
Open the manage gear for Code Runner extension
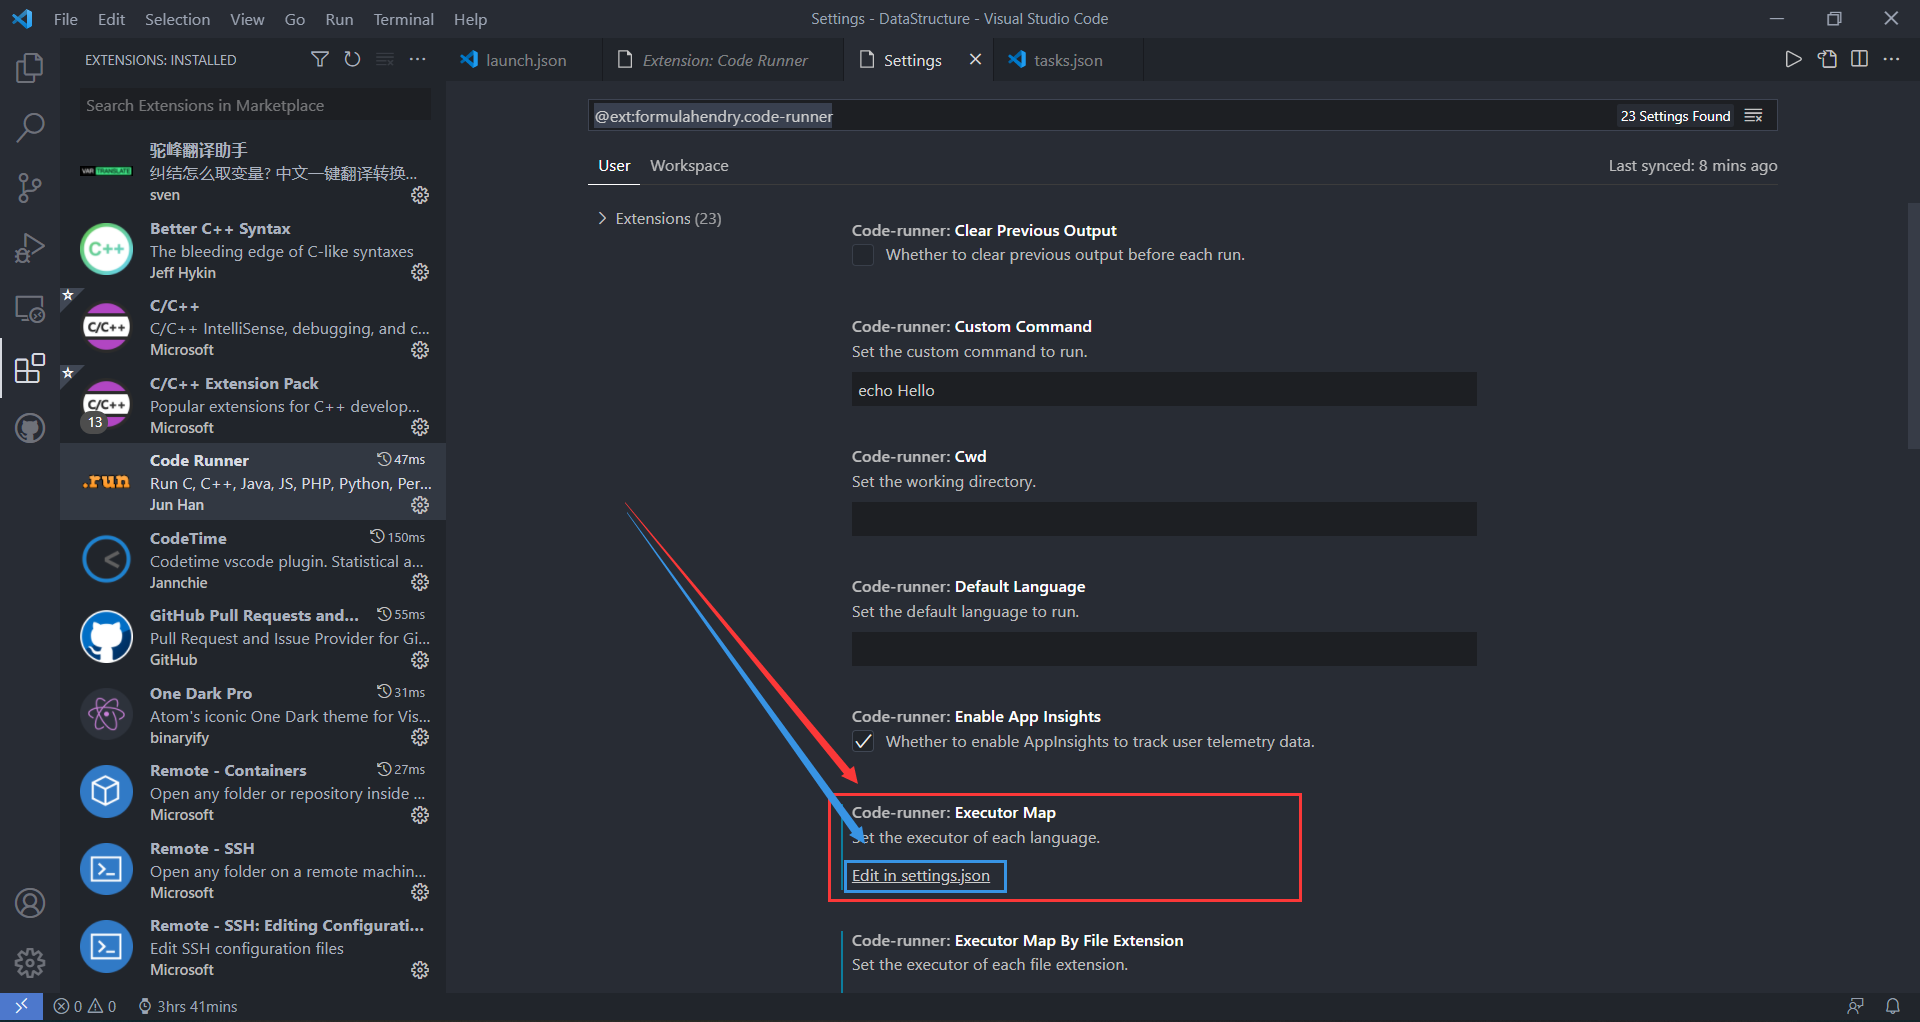pyautogui.click(x=420, y=505)
